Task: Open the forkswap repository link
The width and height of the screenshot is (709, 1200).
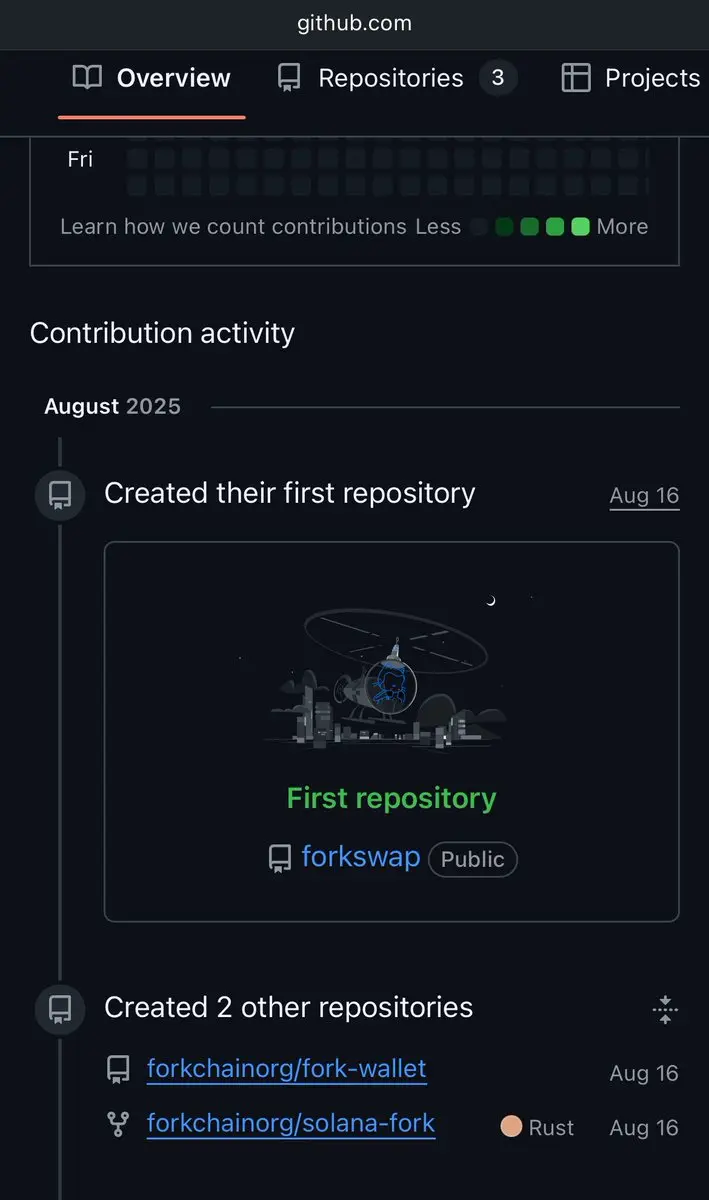Action: click(x=361, y=857)
